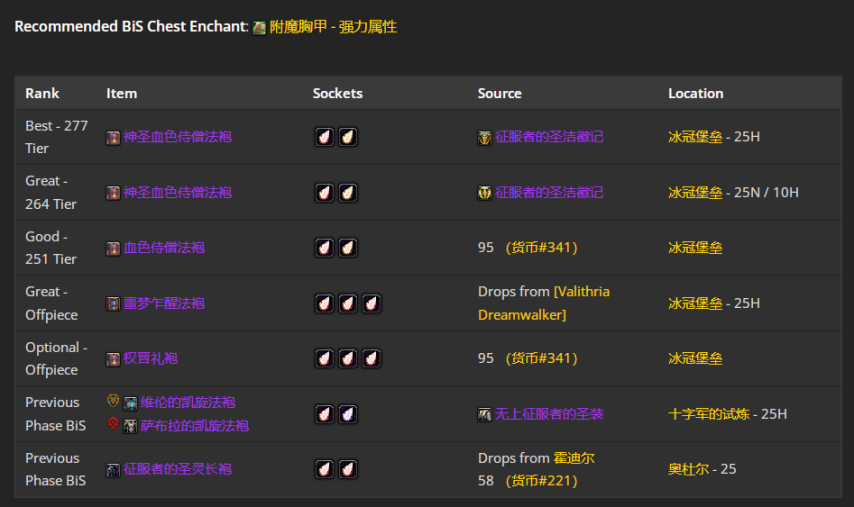Screen dimensions: 854x507
Task: Click the yellow socket in the Good - 251 Tier row
Action: tap(347, 248)
